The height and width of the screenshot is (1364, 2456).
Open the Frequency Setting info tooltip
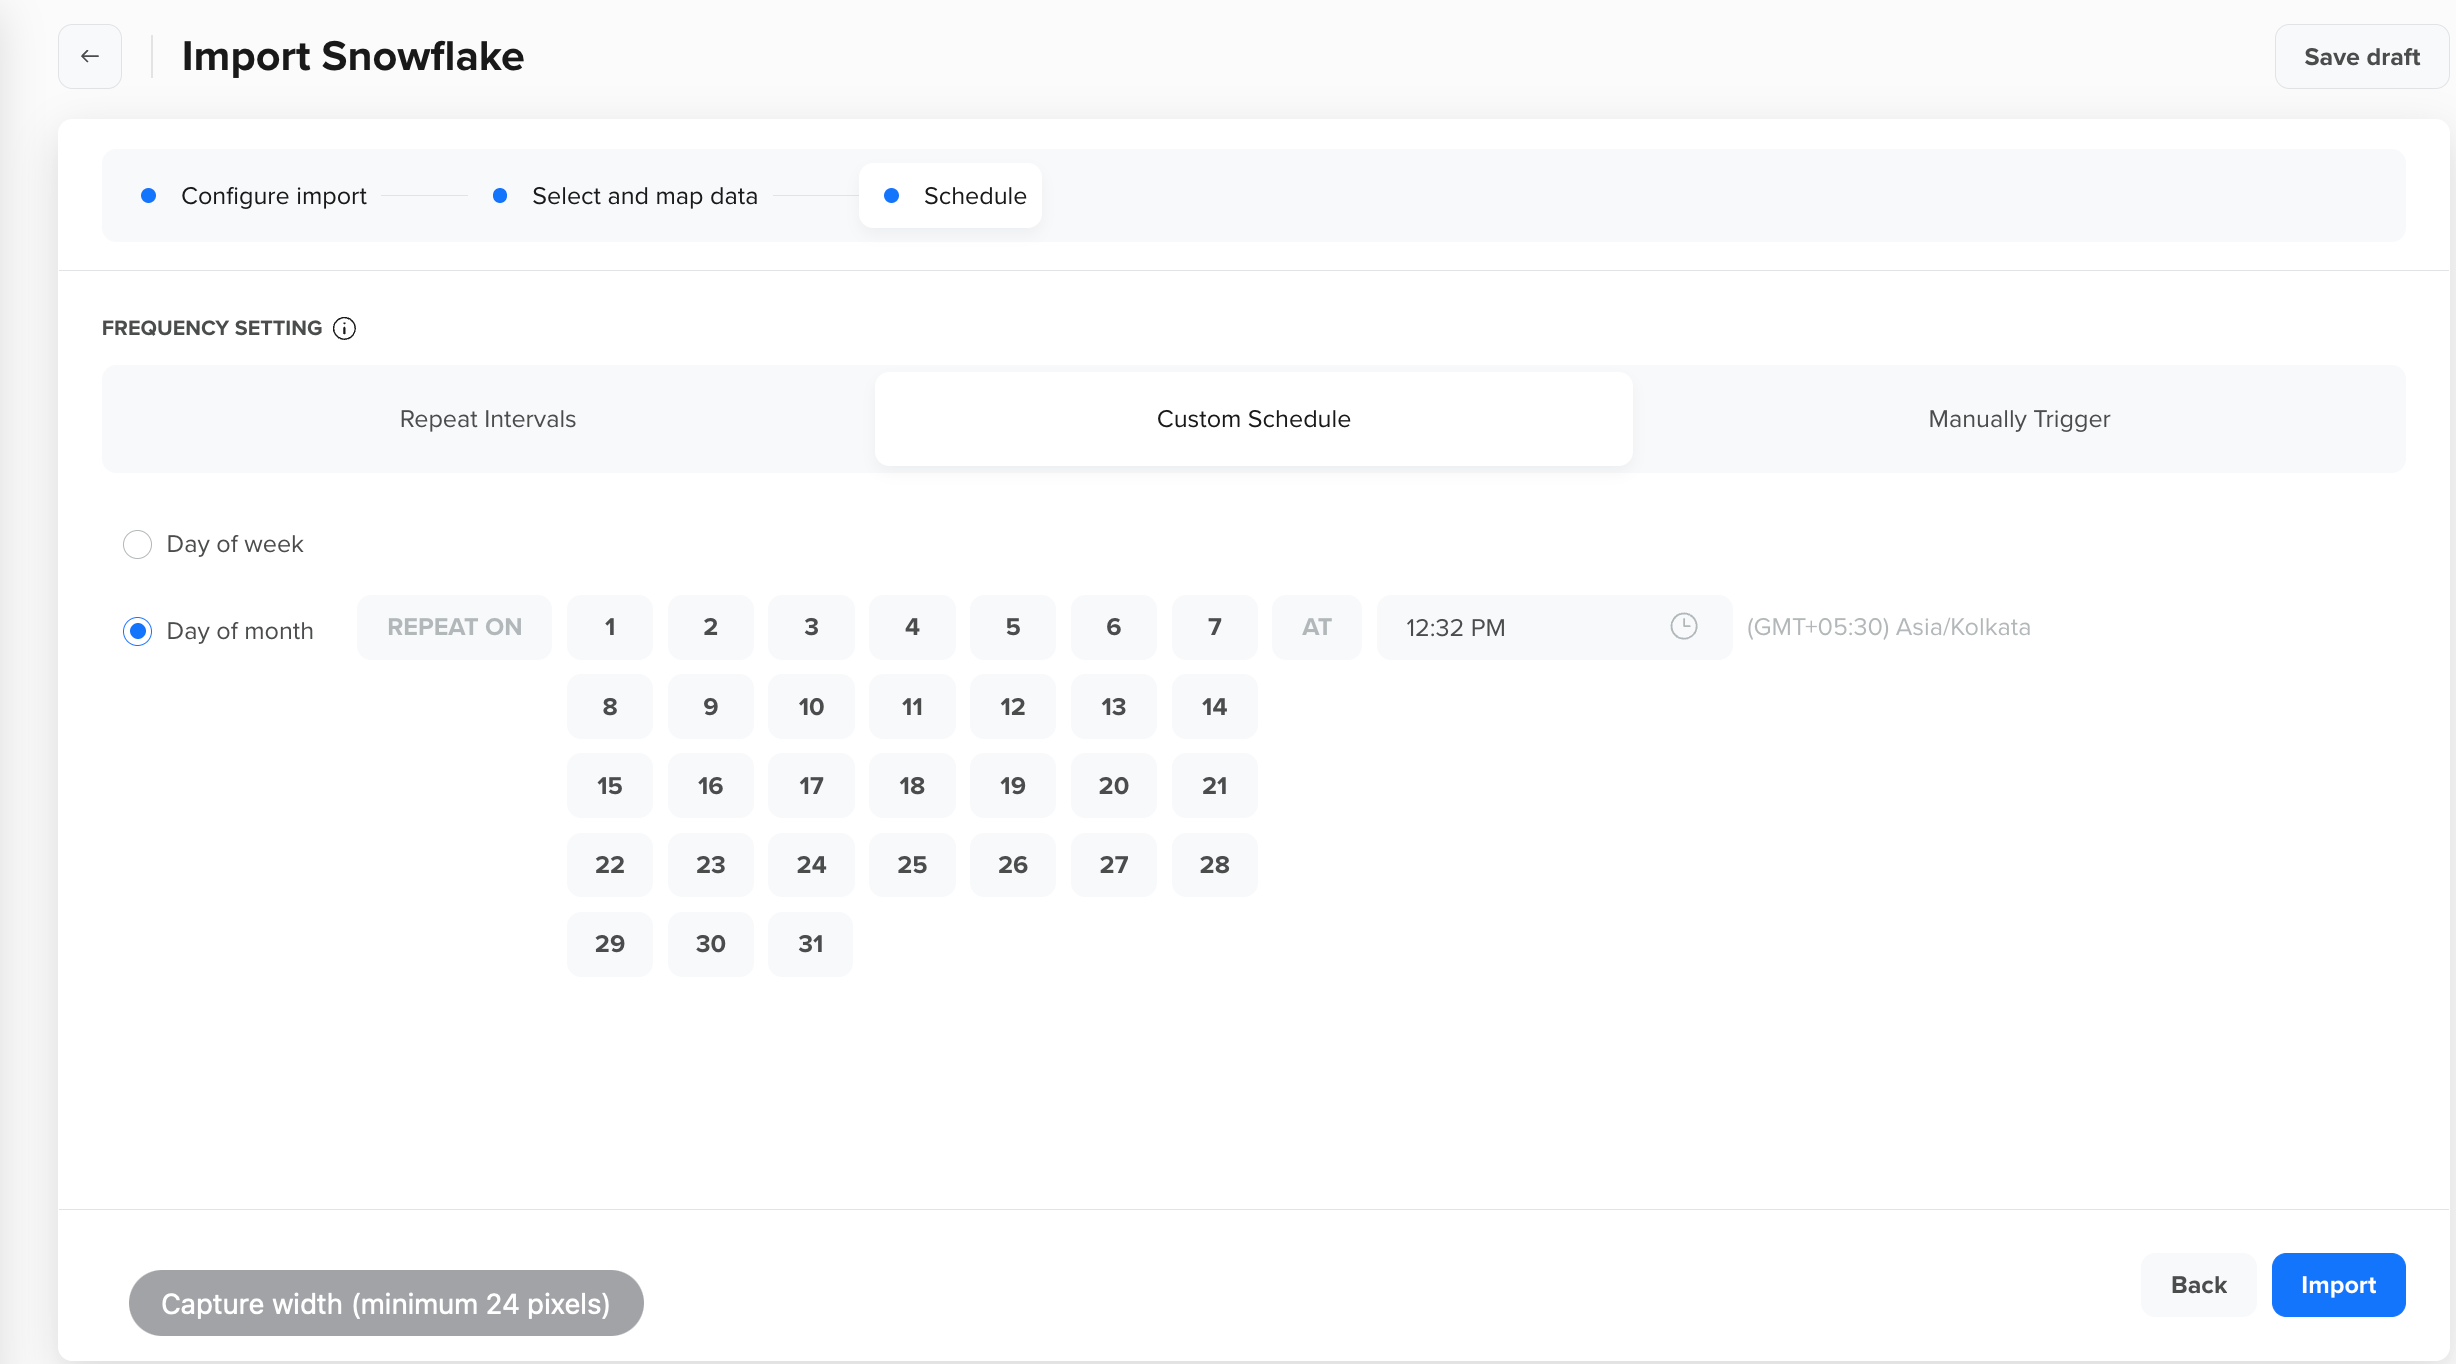pos(344,328)
